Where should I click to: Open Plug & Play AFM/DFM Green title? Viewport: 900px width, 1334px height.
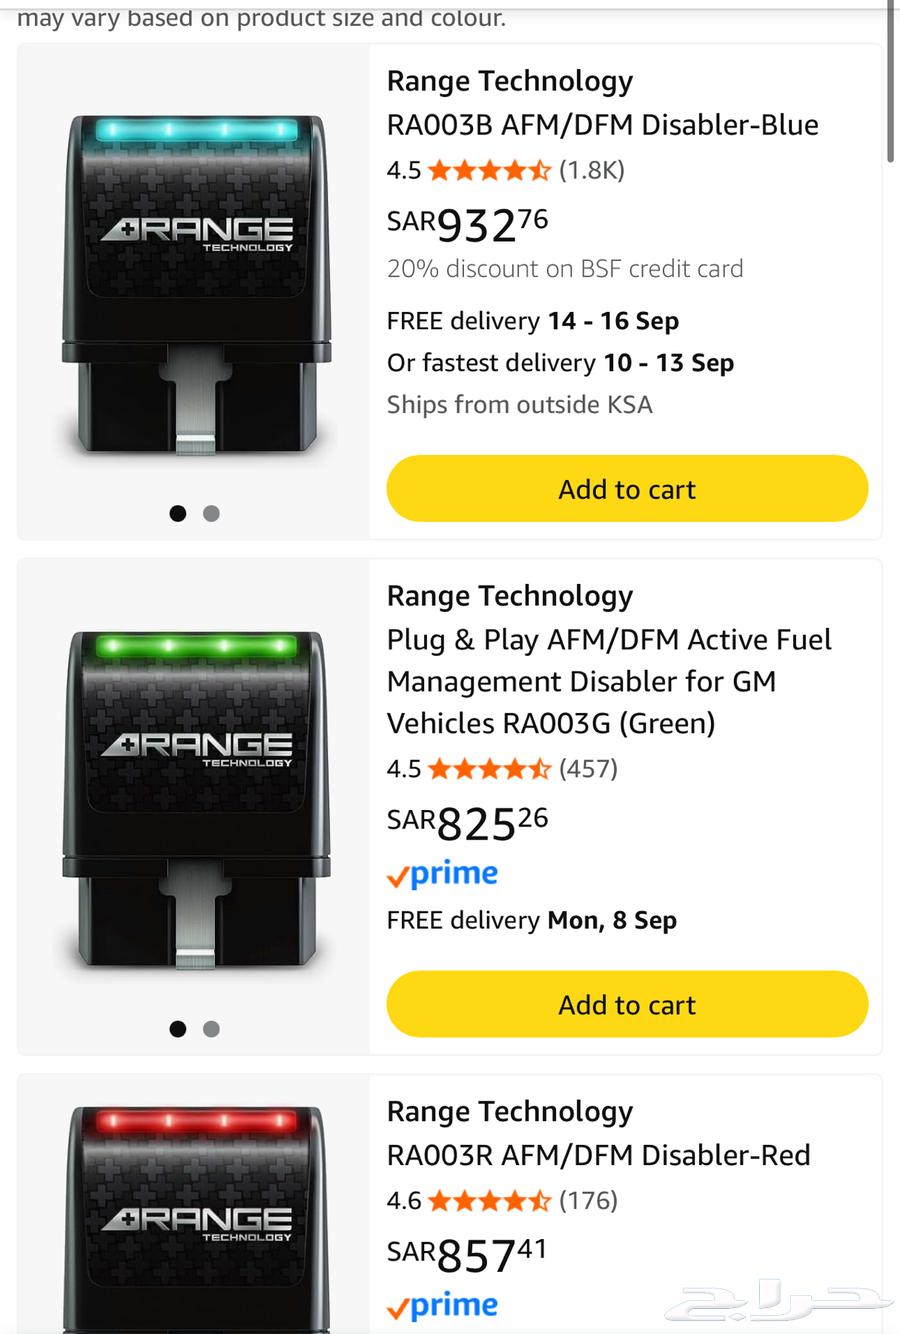pos(608,681)
